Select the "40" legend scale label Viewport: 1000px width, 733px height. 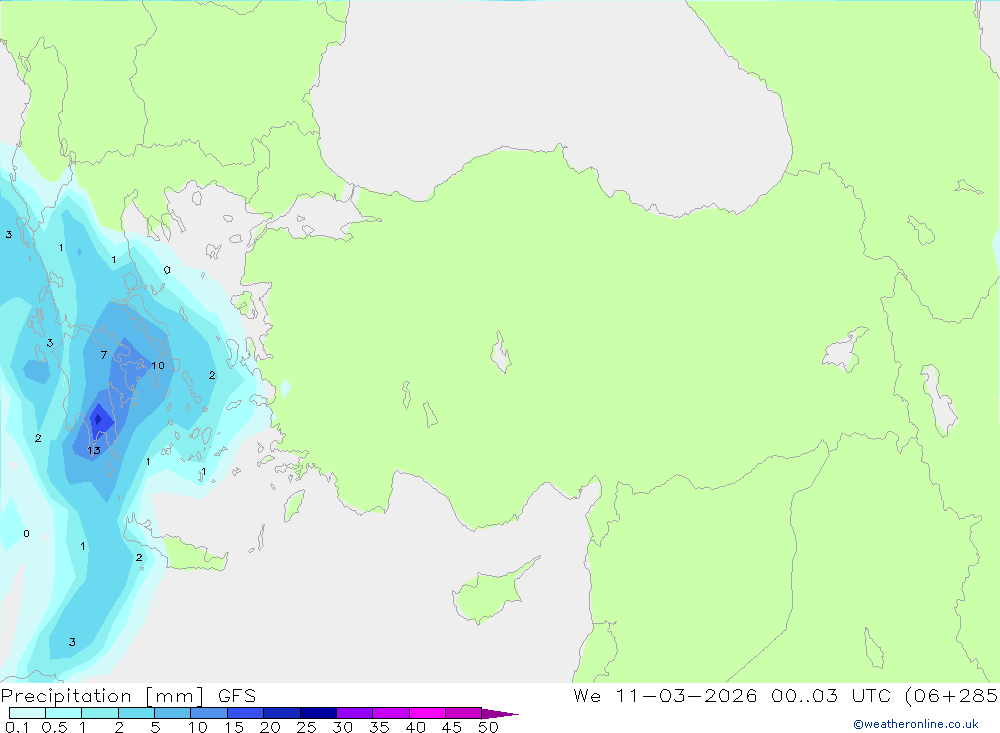tap(415, 727)
